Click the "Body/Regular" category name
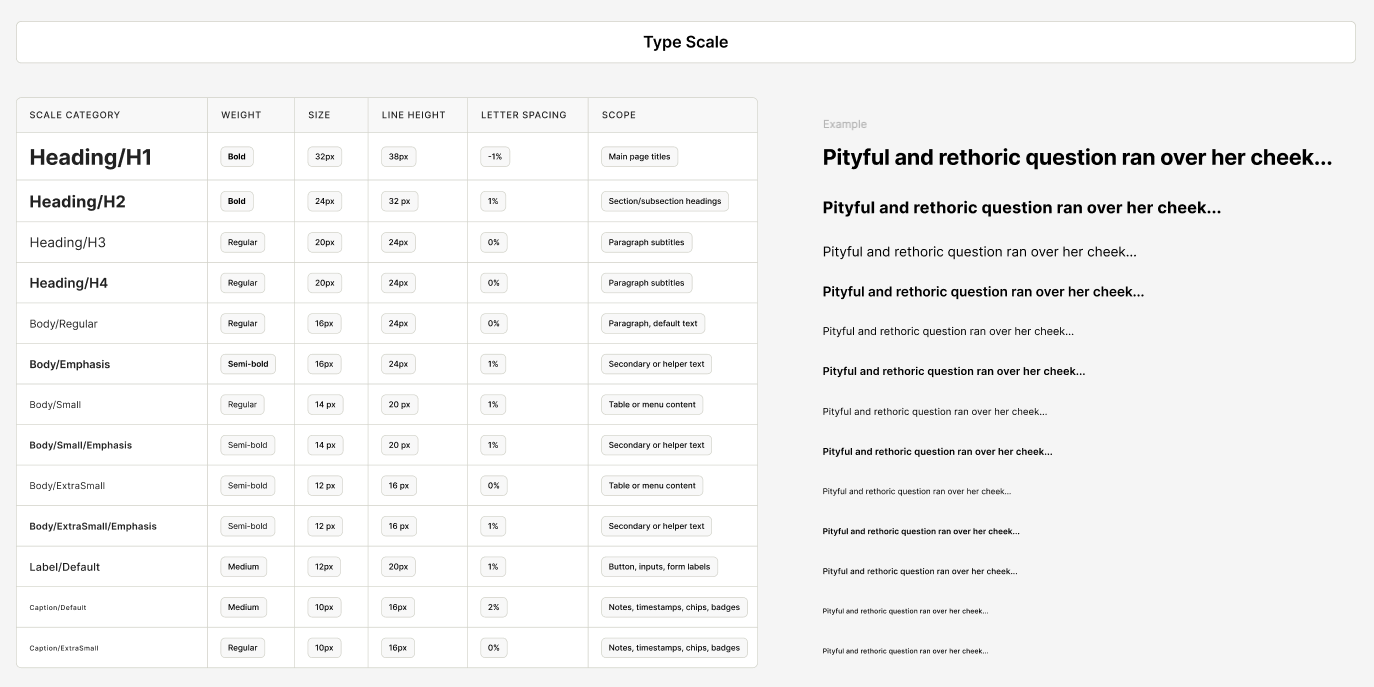Image resolution: width=1374 pixels, height=687 pixels. point(64,324)
